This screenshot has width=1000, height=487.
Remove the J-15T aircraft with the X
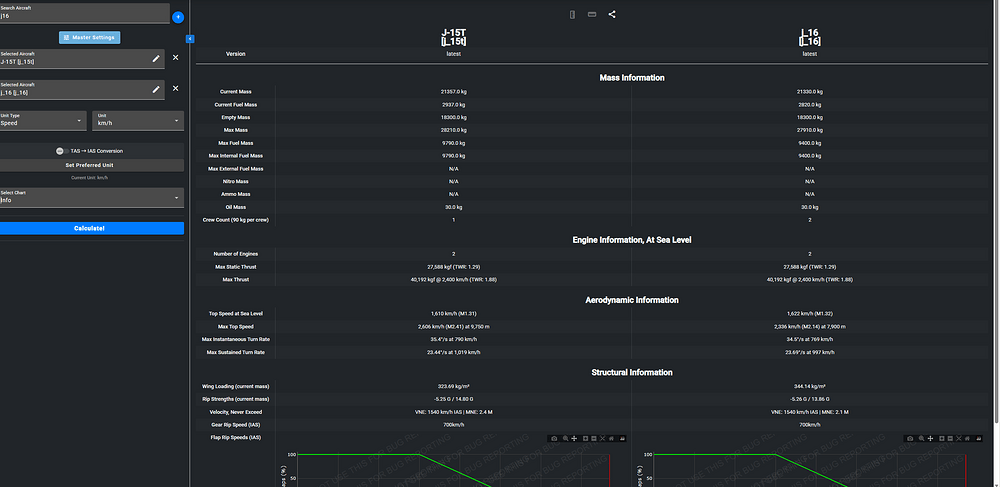pyautogui.click(x=175, y=57)
